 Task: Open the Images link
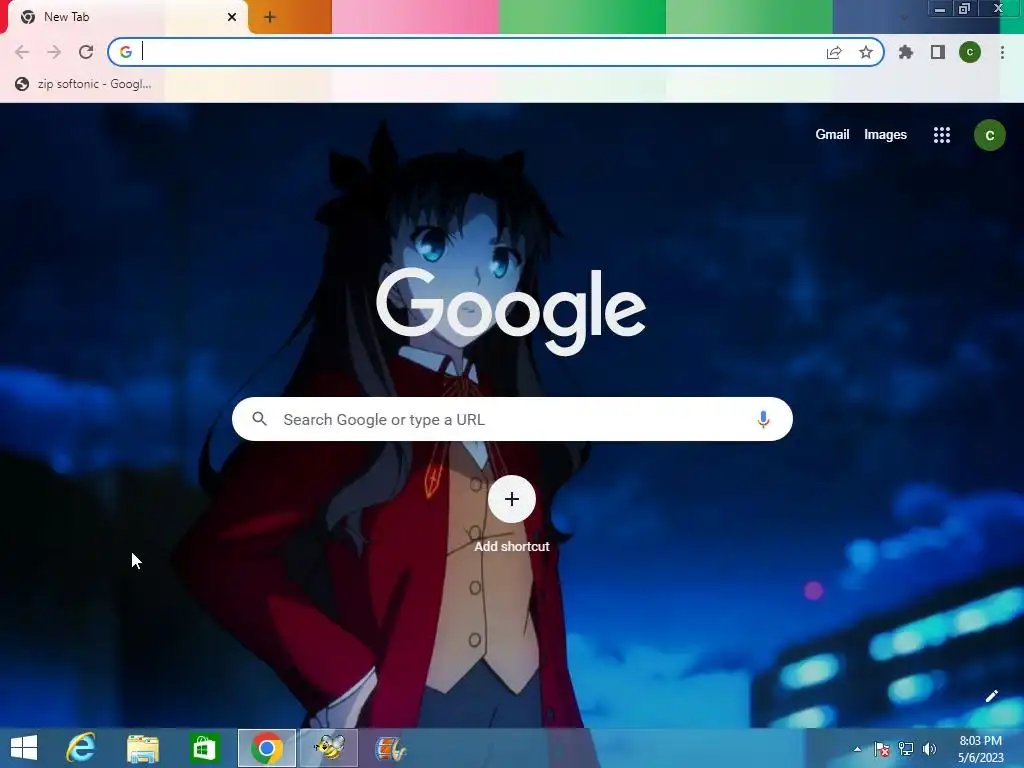885,135
